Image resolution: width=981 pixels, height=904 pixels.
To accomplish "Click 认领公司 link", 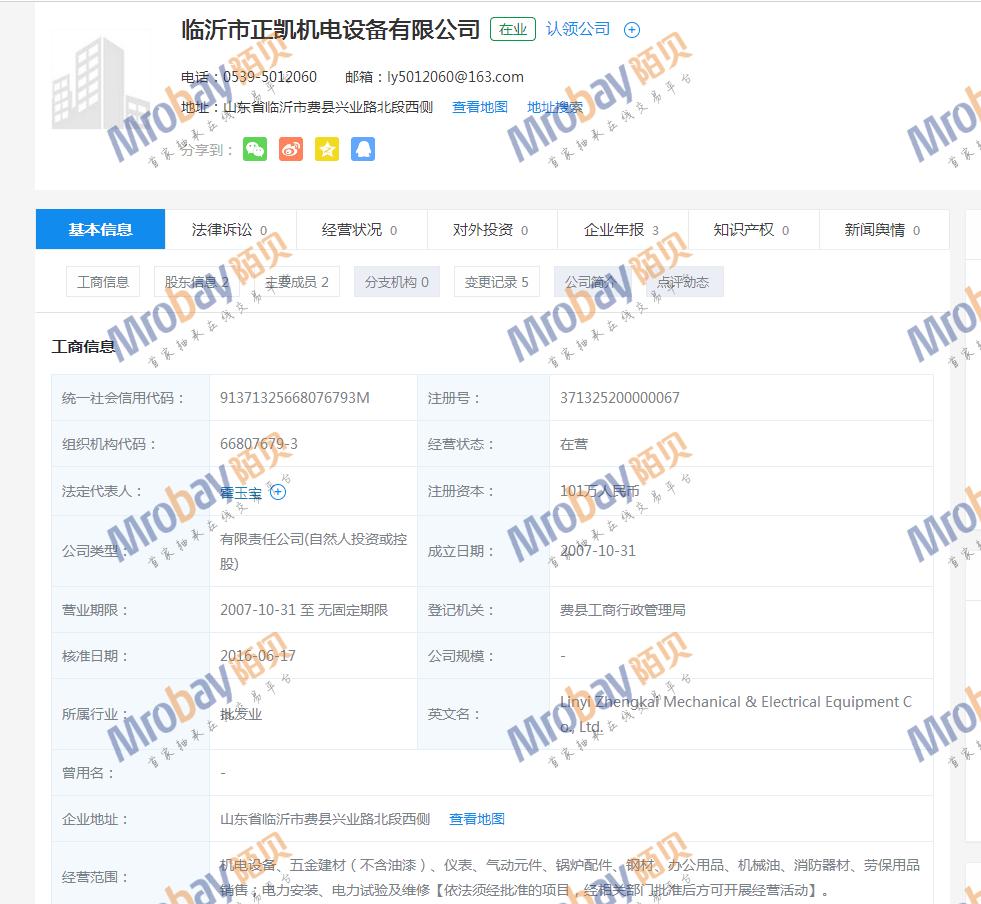I will [x=578, y=29].
